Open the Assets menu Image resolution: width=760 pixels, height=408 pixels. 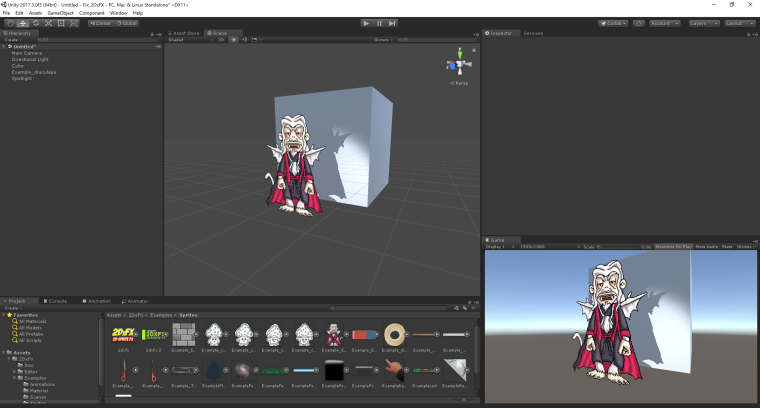(35, 13)
